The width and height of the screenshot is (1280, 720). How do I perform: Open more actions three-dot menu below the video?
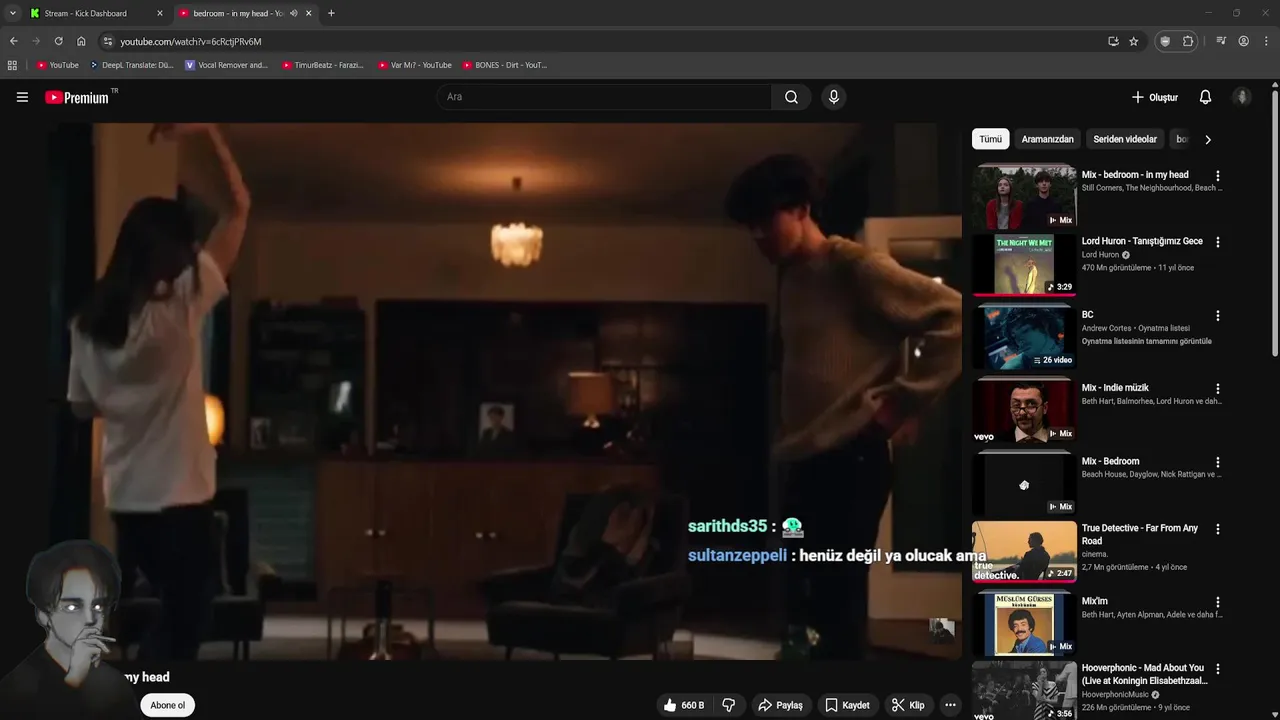click(x=950, y=705)
